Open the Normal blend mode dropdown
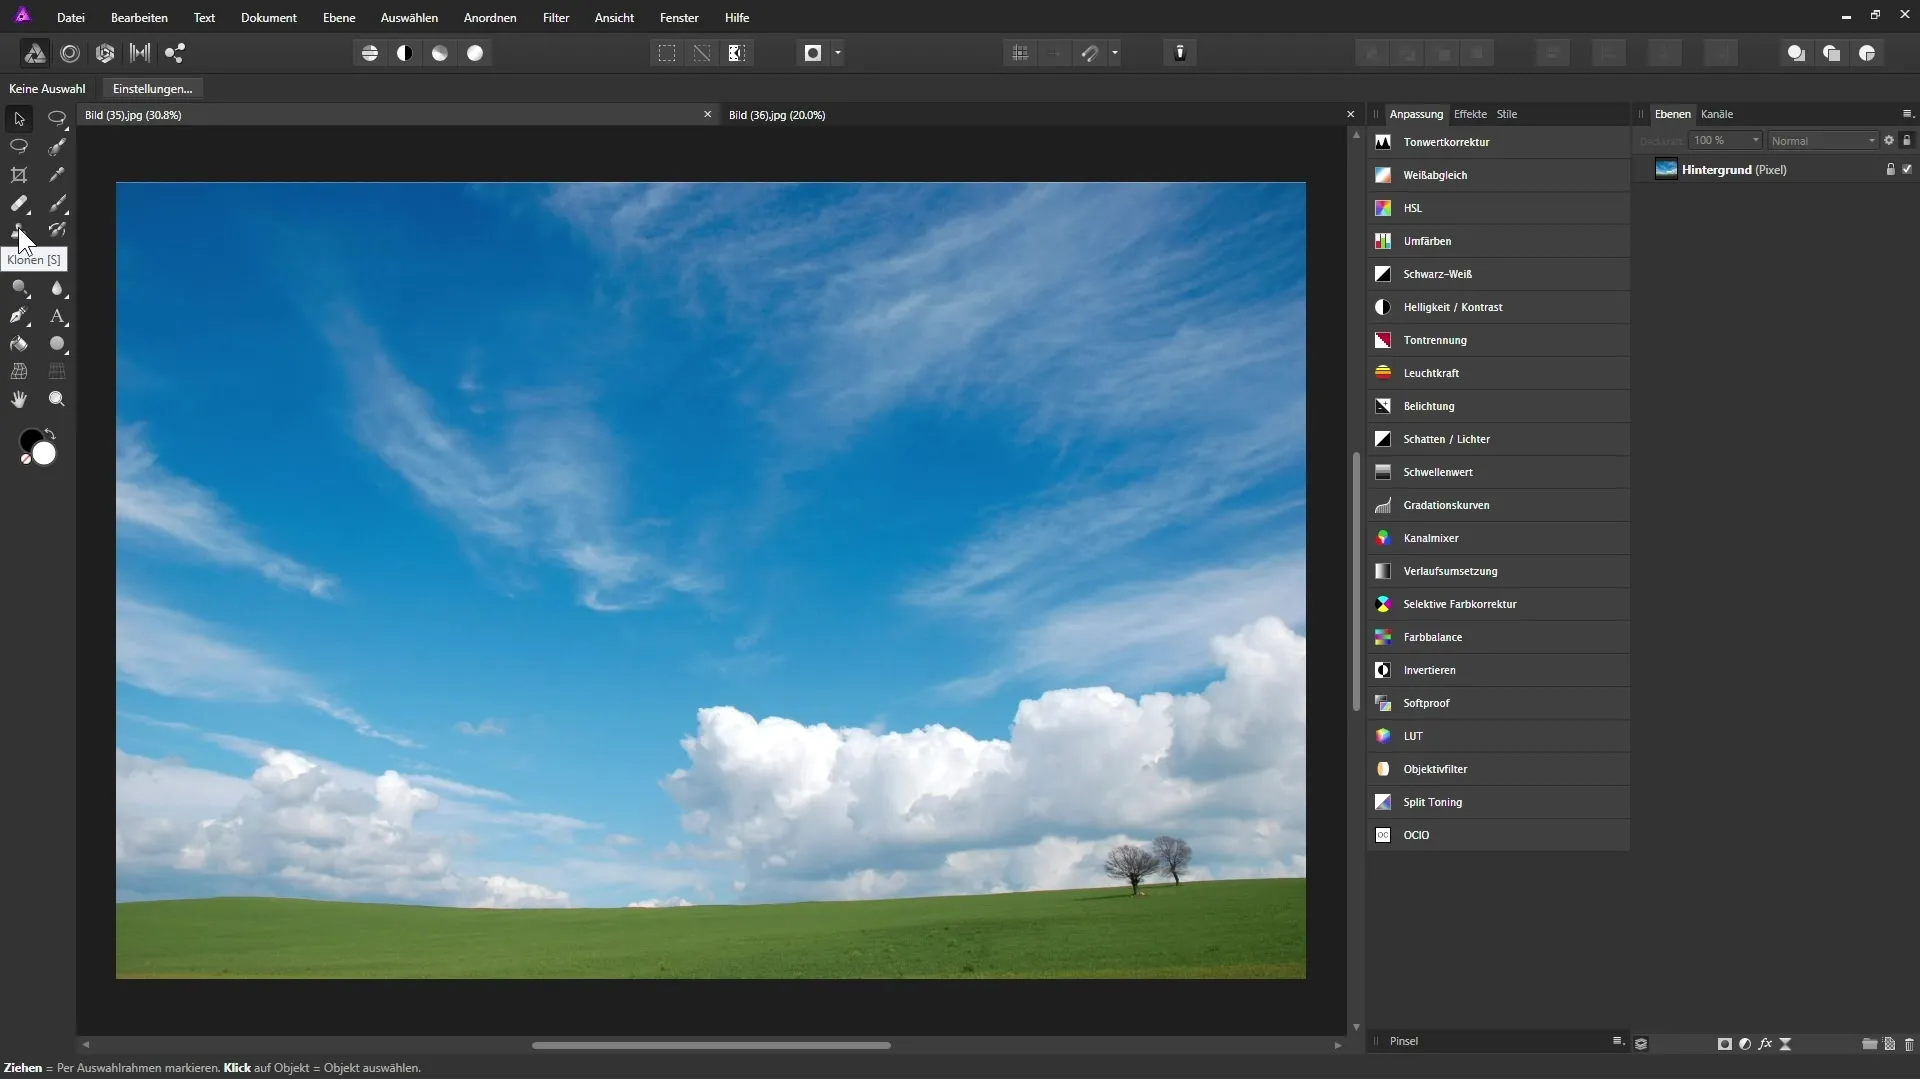 pyautogui.click(x=1823, y=141)
